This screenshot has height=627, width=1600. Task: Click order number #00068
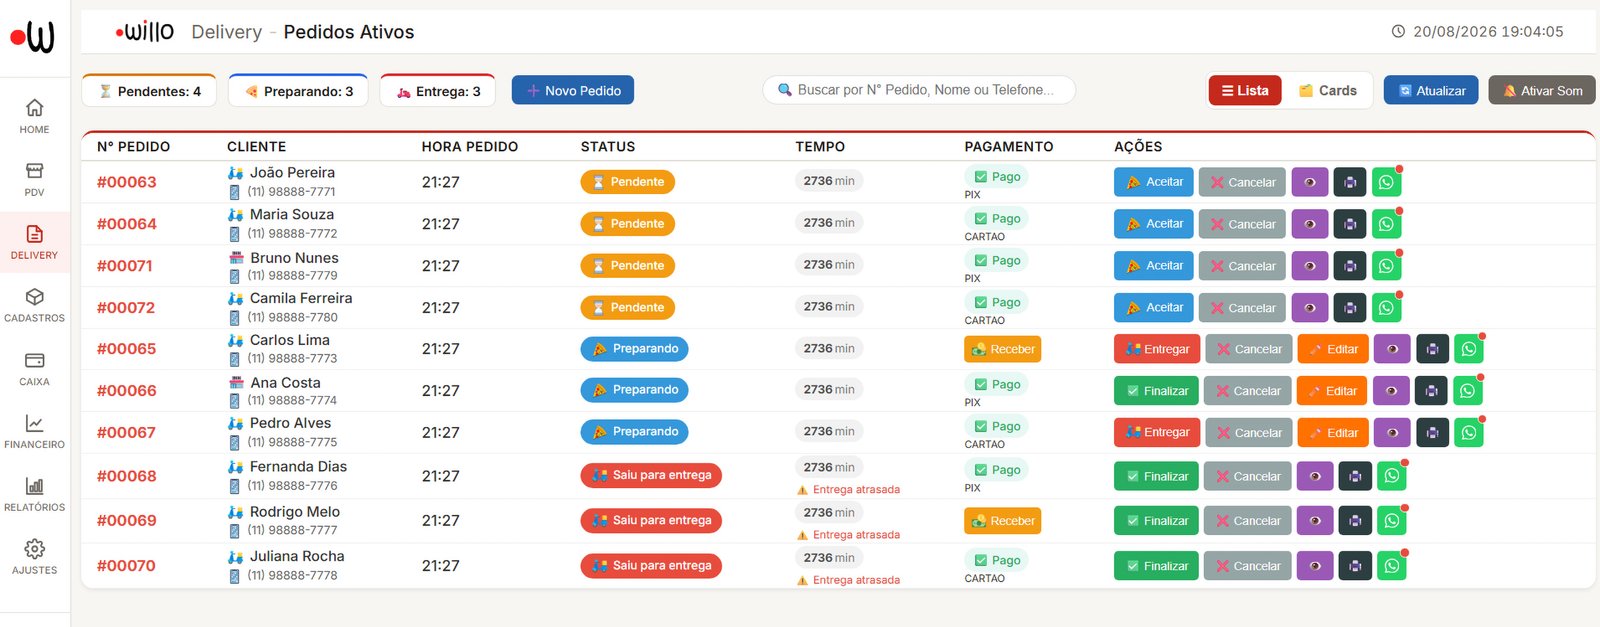pos(127,476)
